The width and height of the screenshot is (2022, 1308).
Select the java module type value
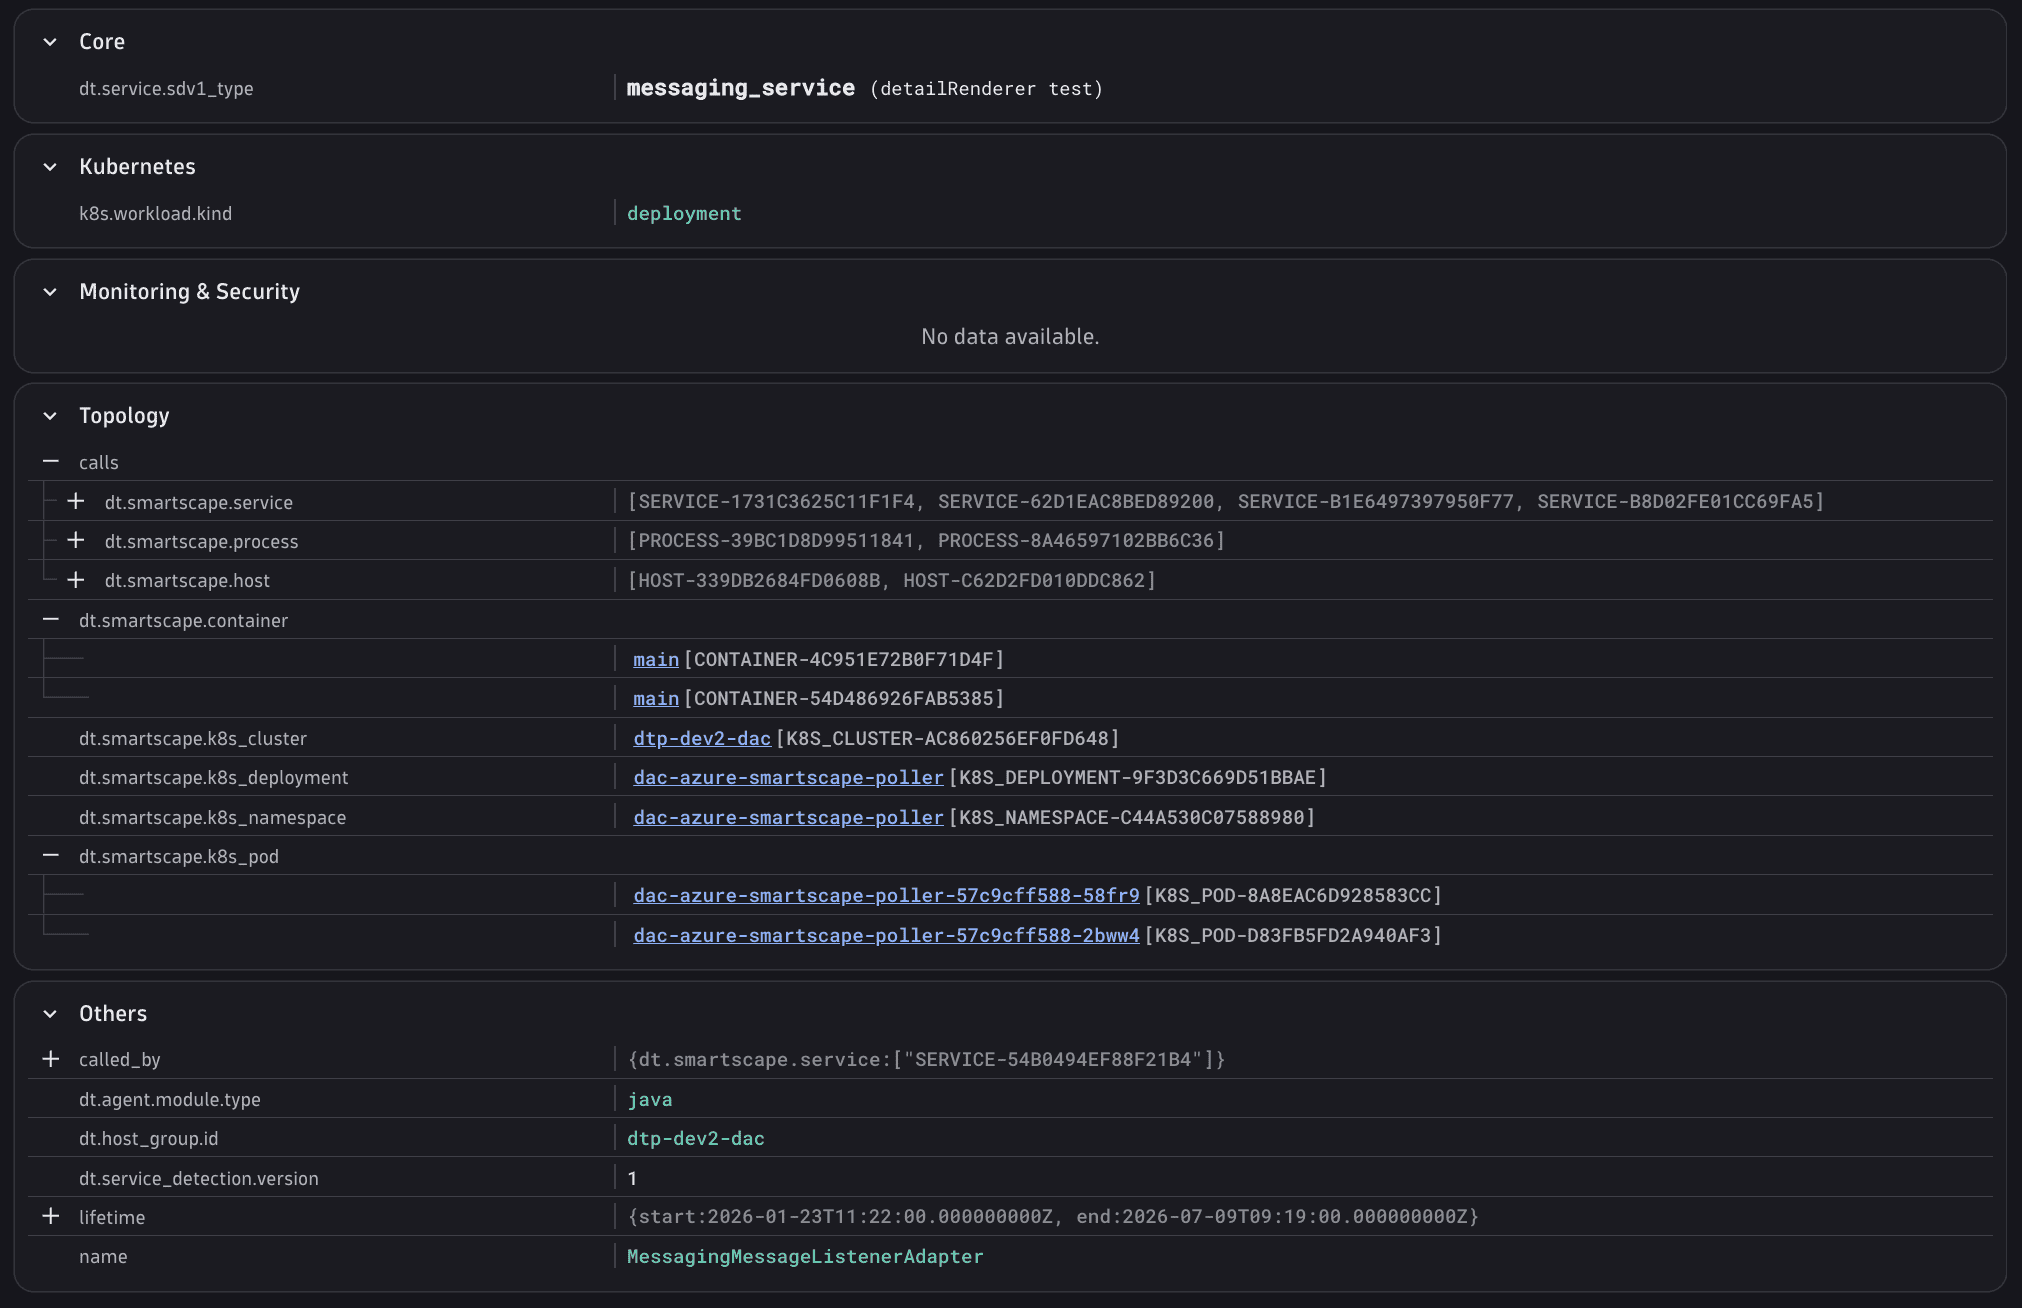coord(649,1099)
